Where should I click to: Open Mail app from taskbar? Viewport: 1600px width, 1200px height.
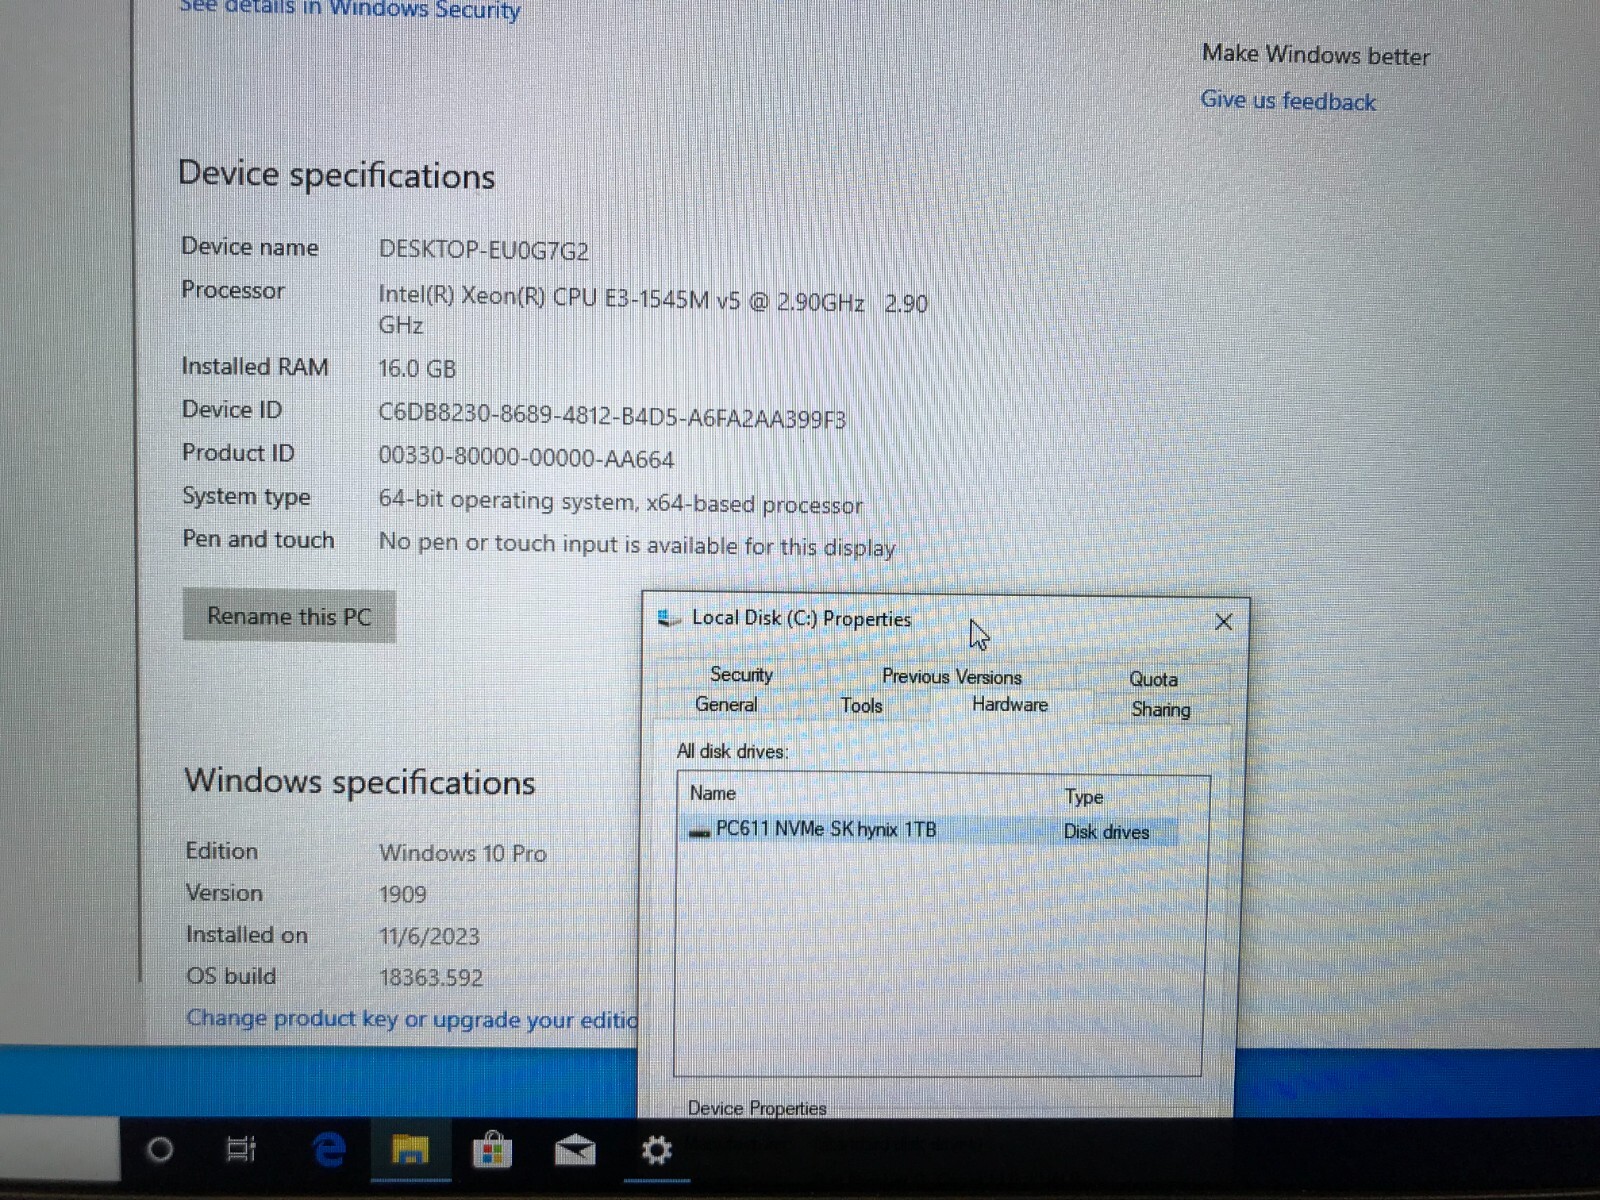point(575,1151)
